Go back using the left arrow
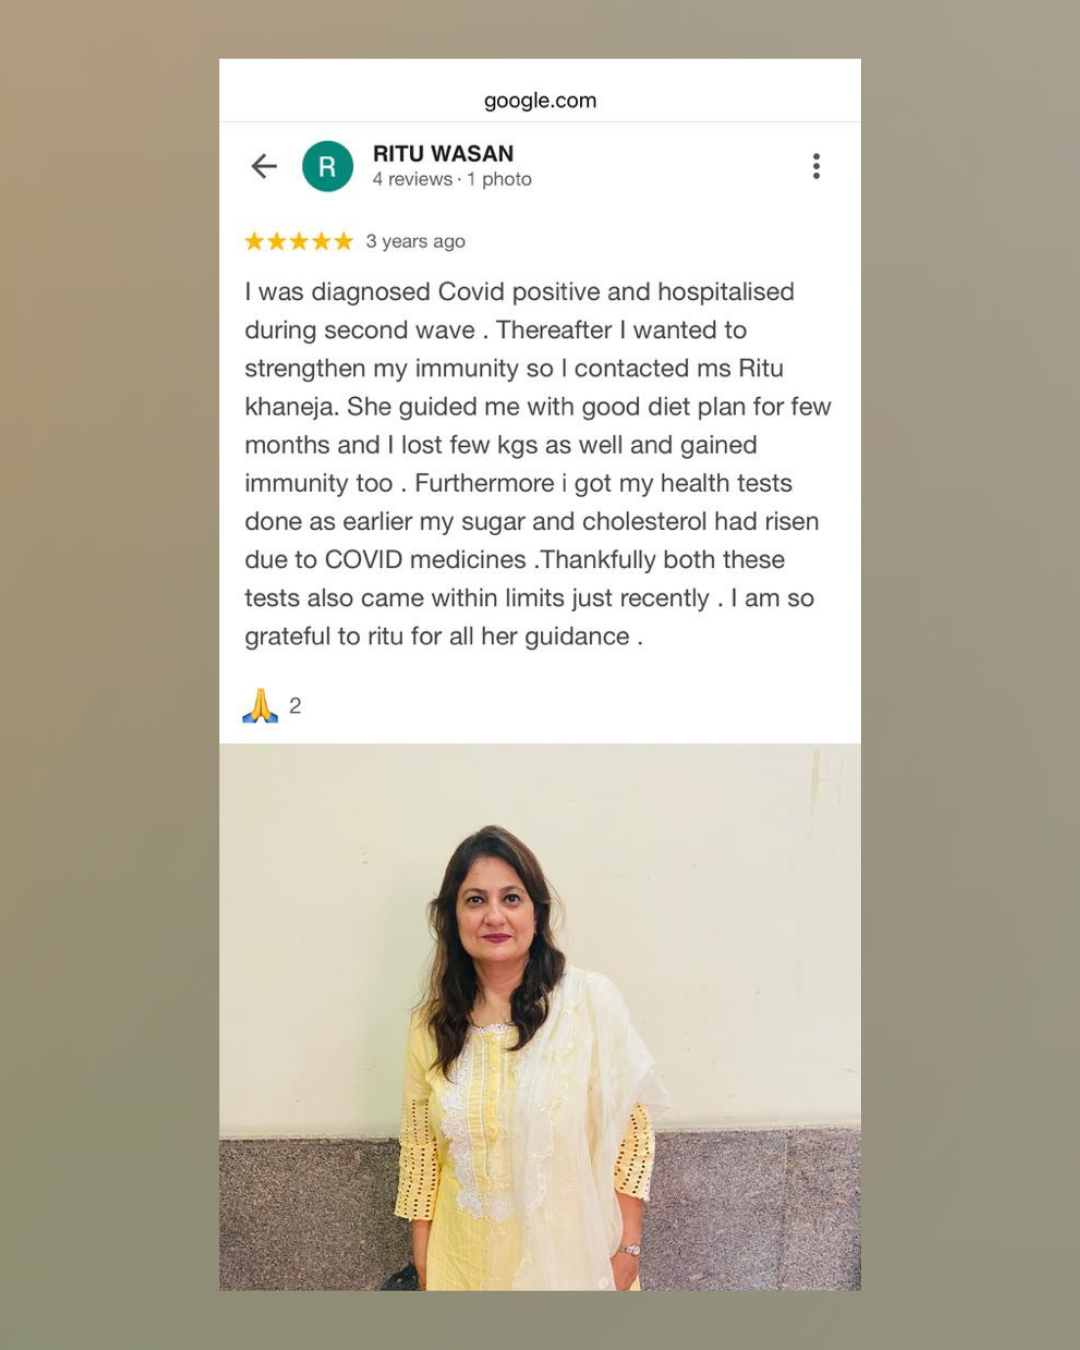The width and height of the screenshot is (1080, 1350). point(264,166)
